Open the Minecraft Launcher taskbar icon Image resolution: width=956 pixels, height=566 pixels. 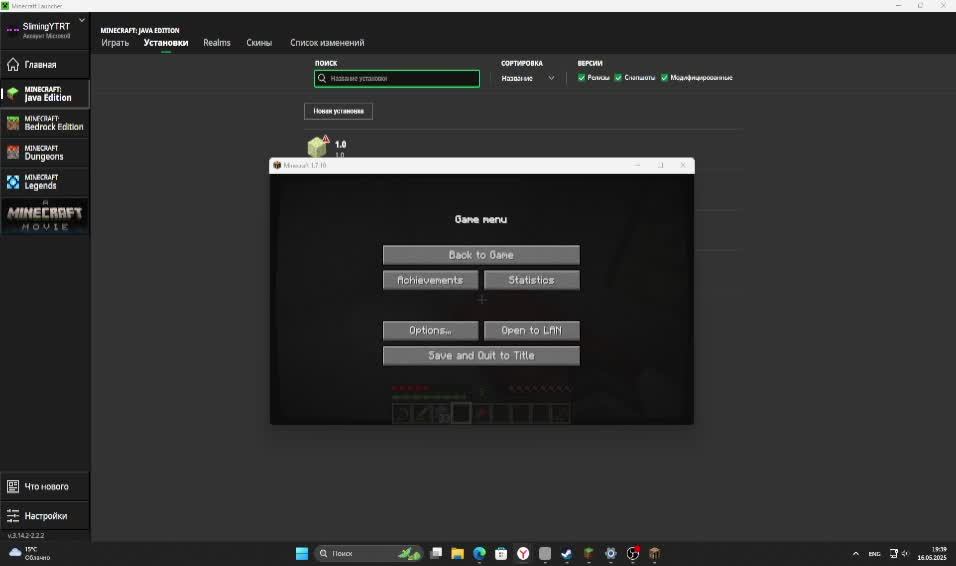[x=589, y=553]
